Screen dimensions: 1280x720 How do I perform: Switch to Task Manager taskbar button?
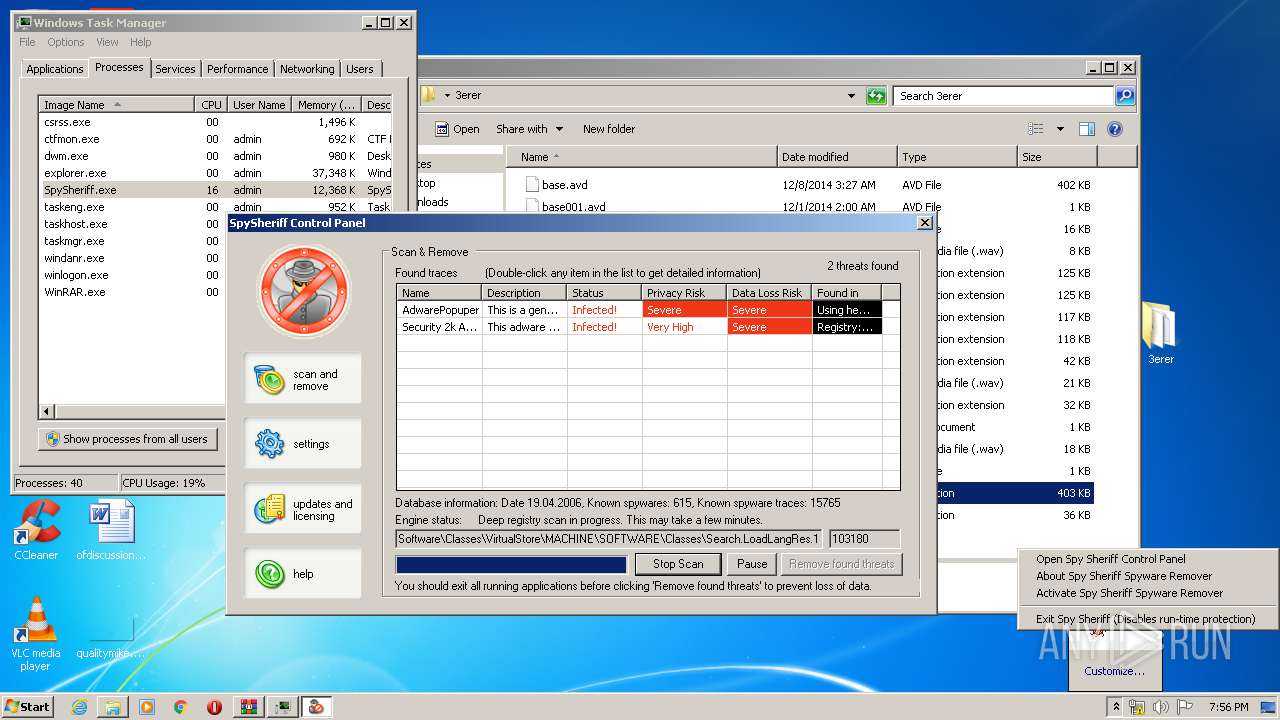click(283, 707)
